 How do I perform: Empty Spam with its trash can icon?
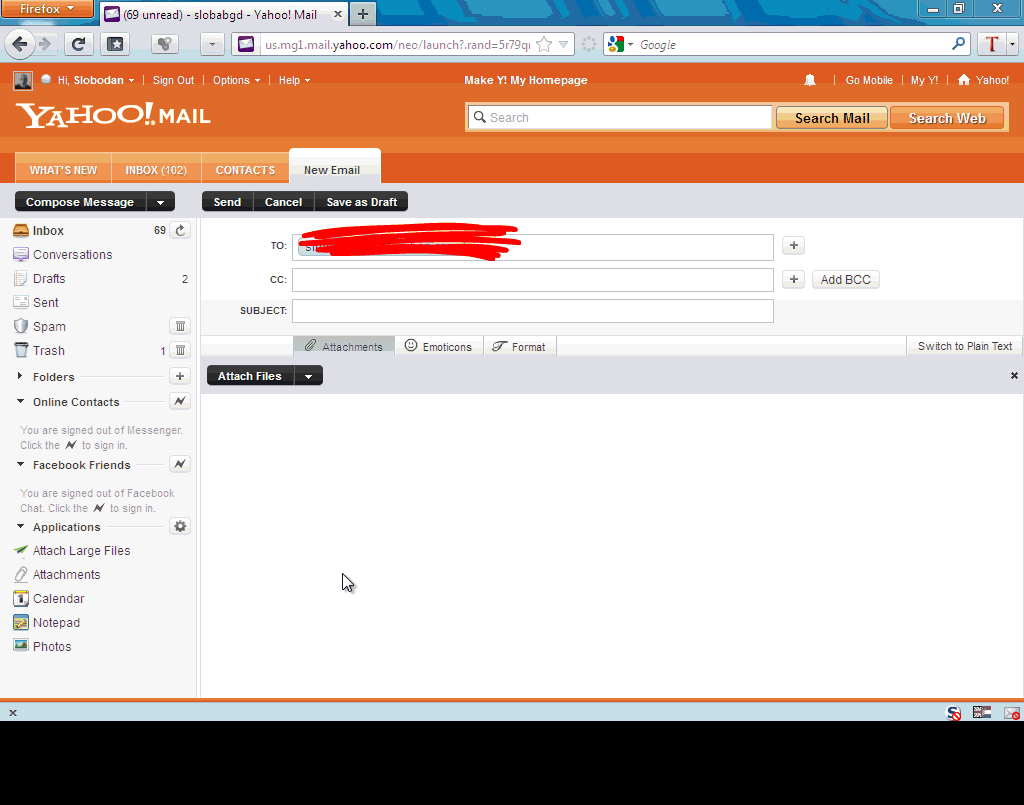point(180,326)
